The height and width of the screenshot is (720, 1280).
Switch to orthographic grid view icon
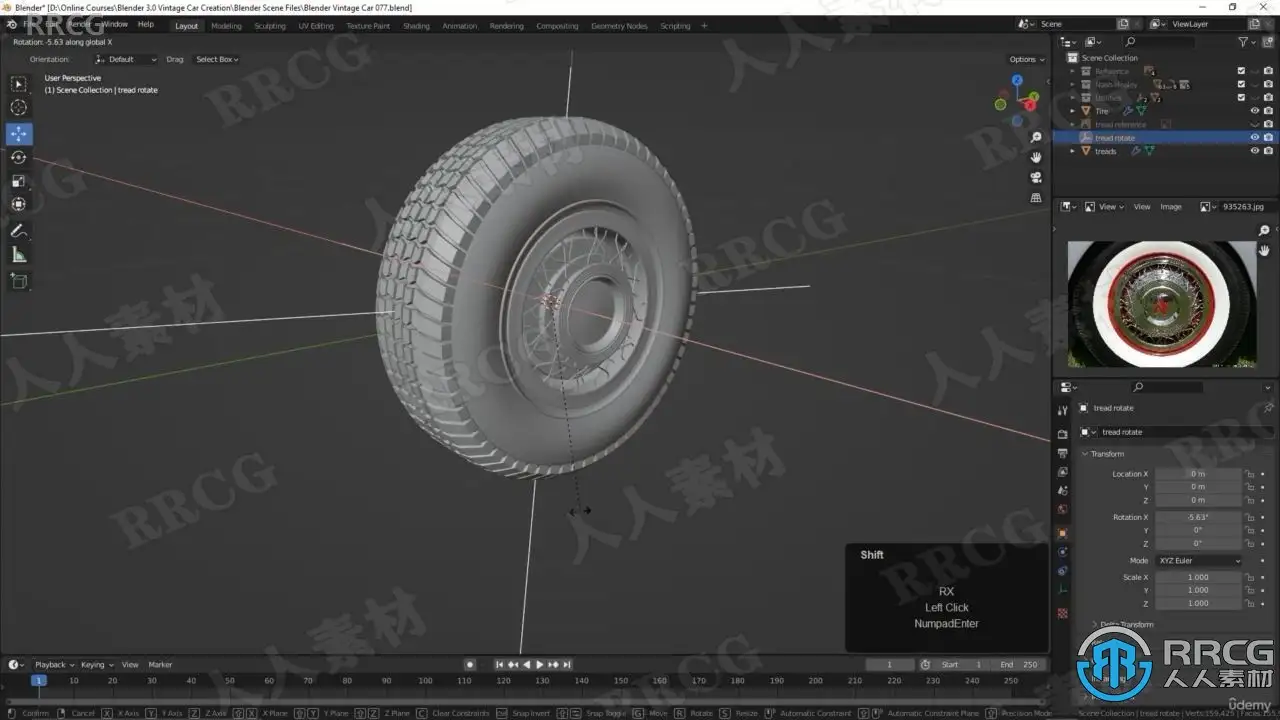[1036, 198]
